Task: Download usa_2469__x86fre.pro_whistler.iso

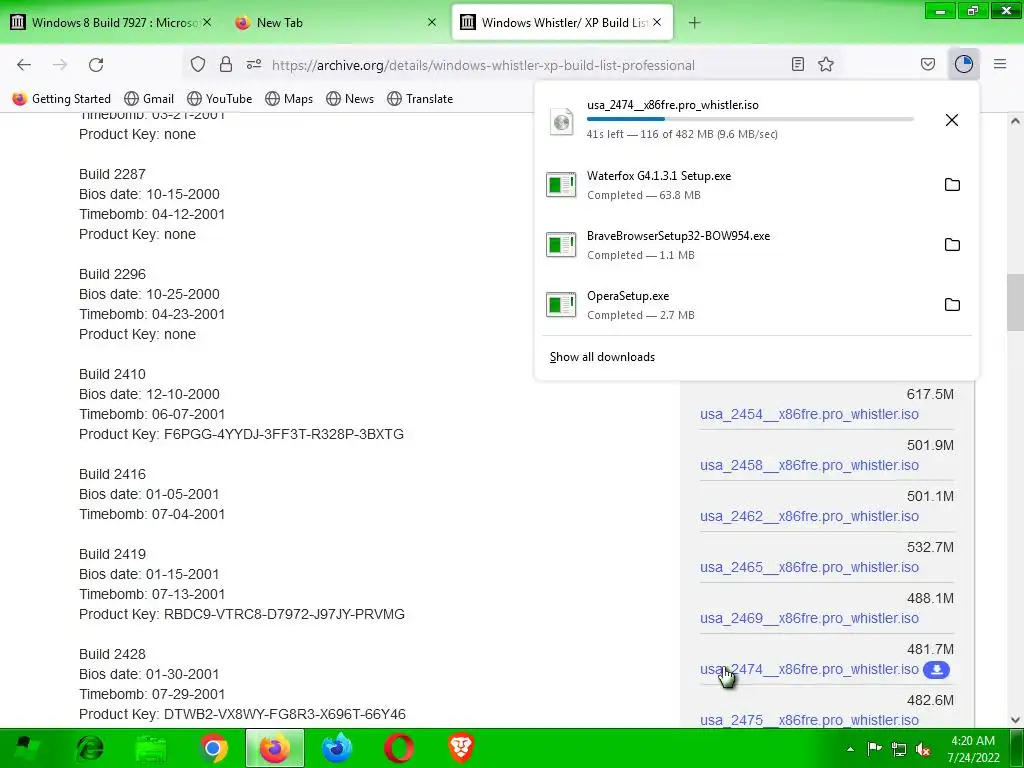Action: (809, 618)
